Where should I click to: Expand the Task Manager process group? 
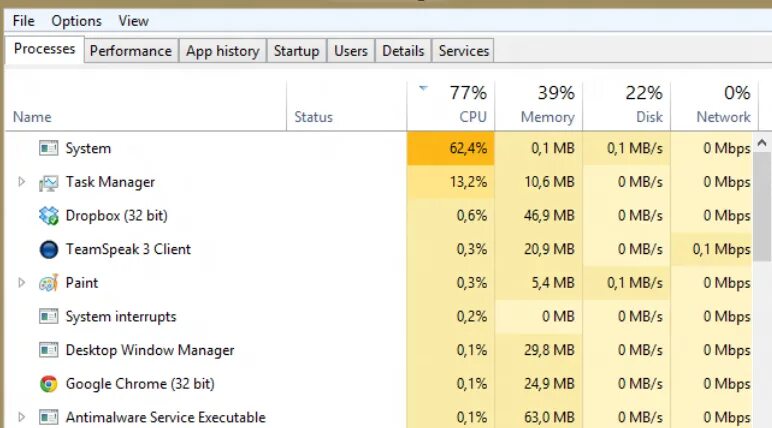click(x=21, y=182)
